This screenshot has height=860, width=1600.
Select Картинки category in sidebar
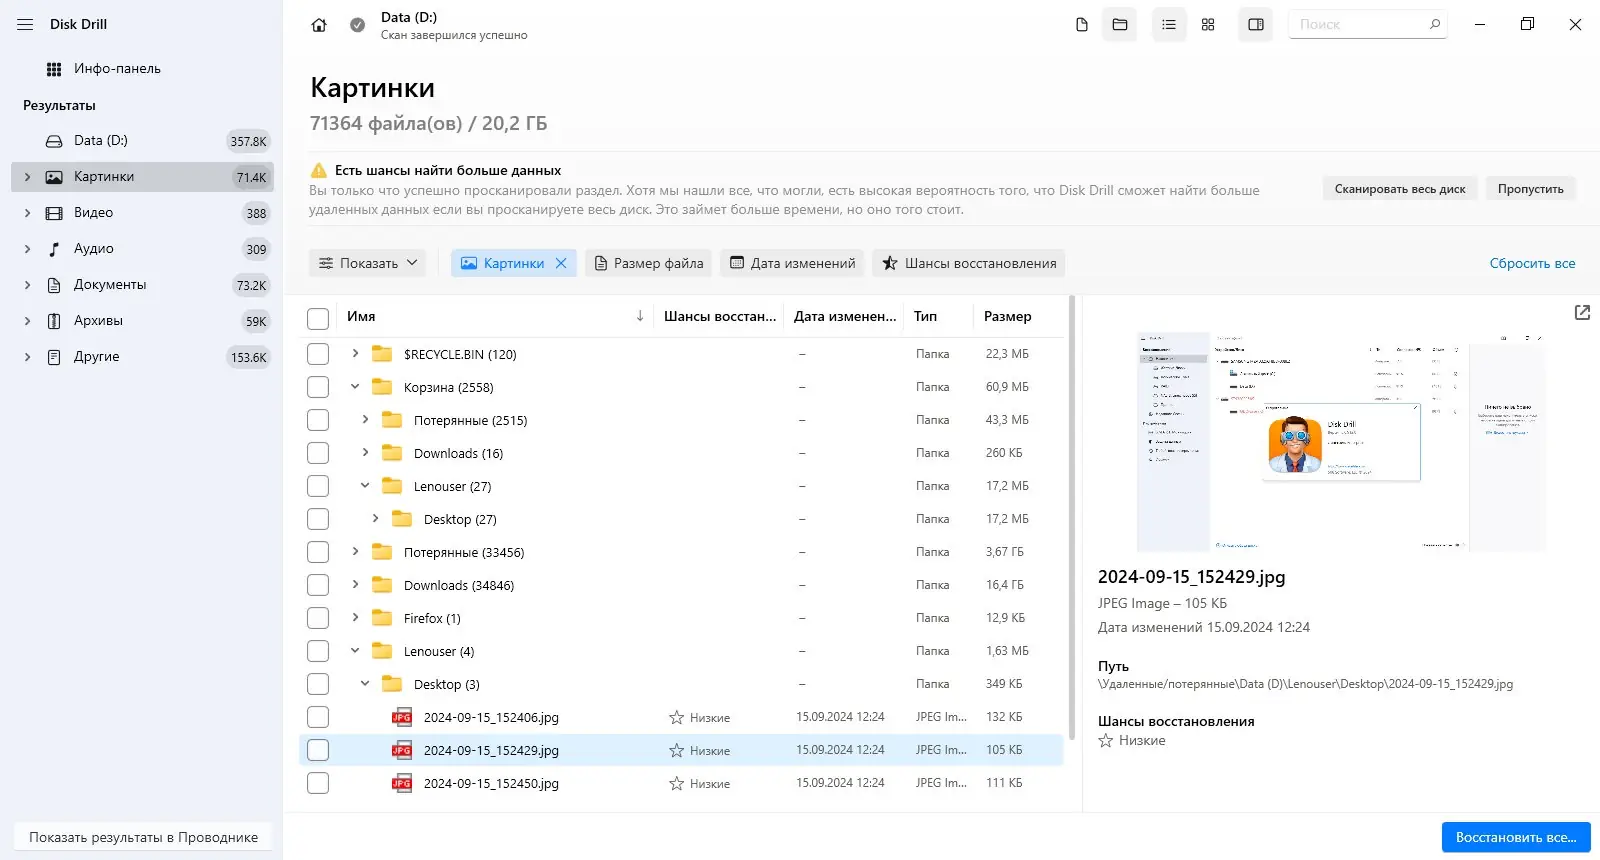[142, 177]
